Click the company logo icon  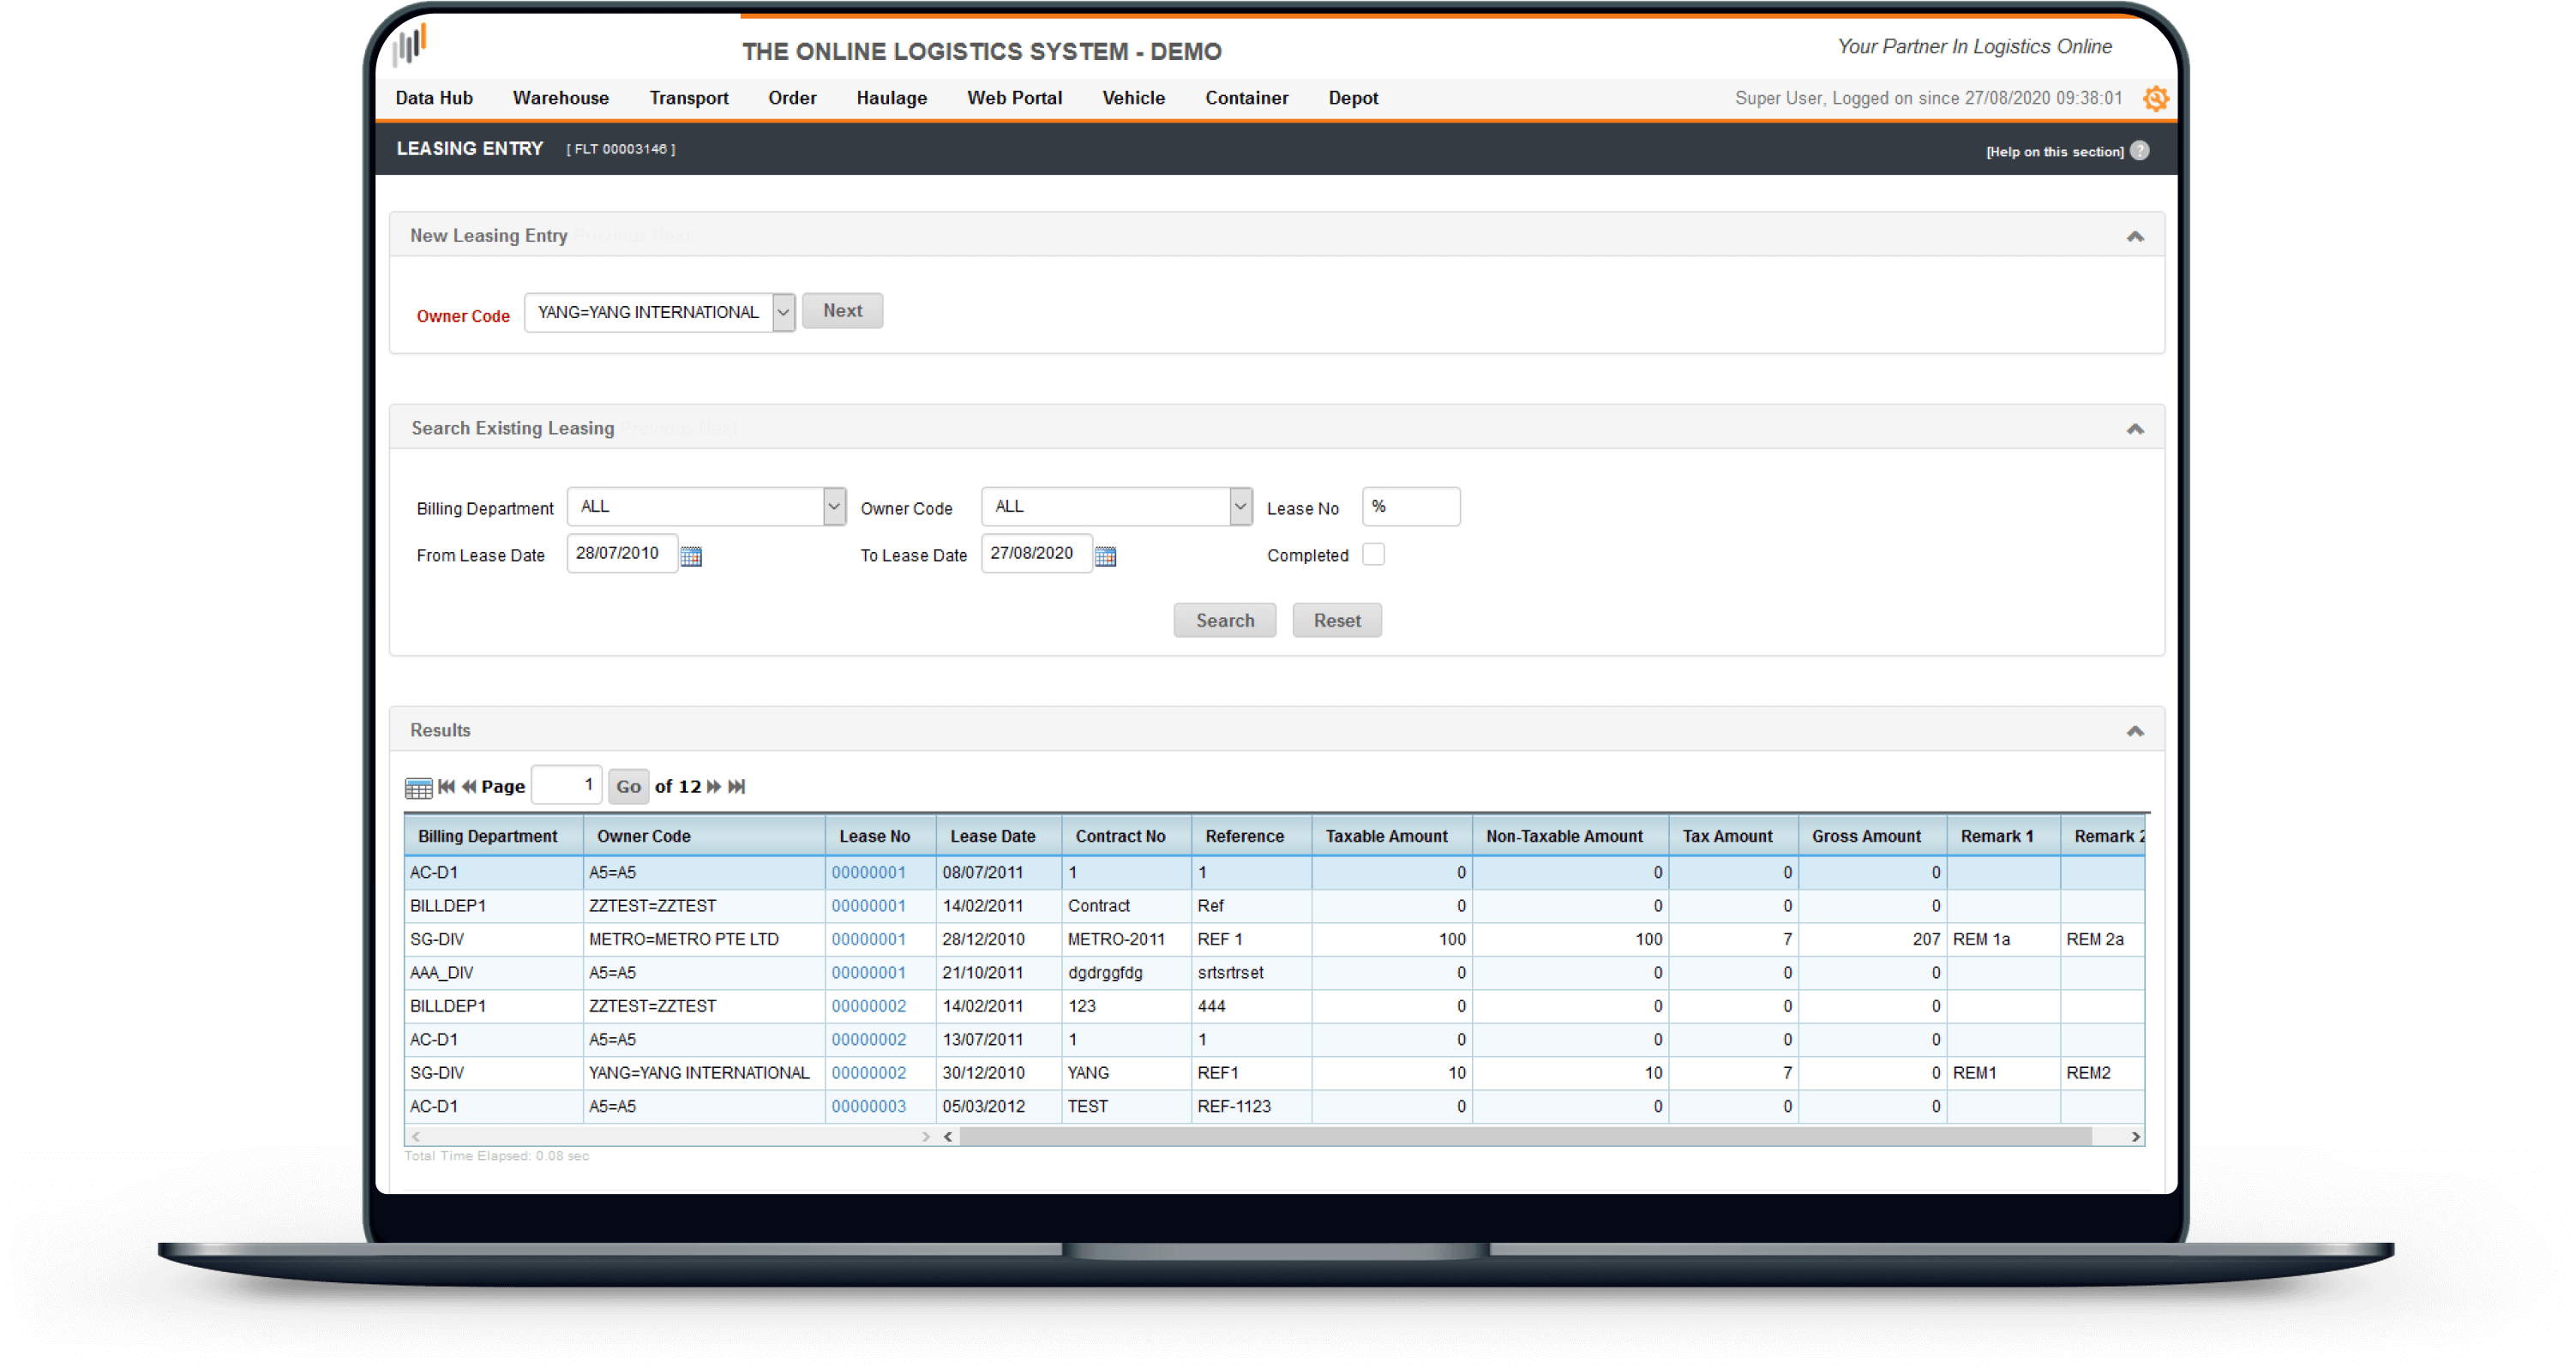click(410, 45)
